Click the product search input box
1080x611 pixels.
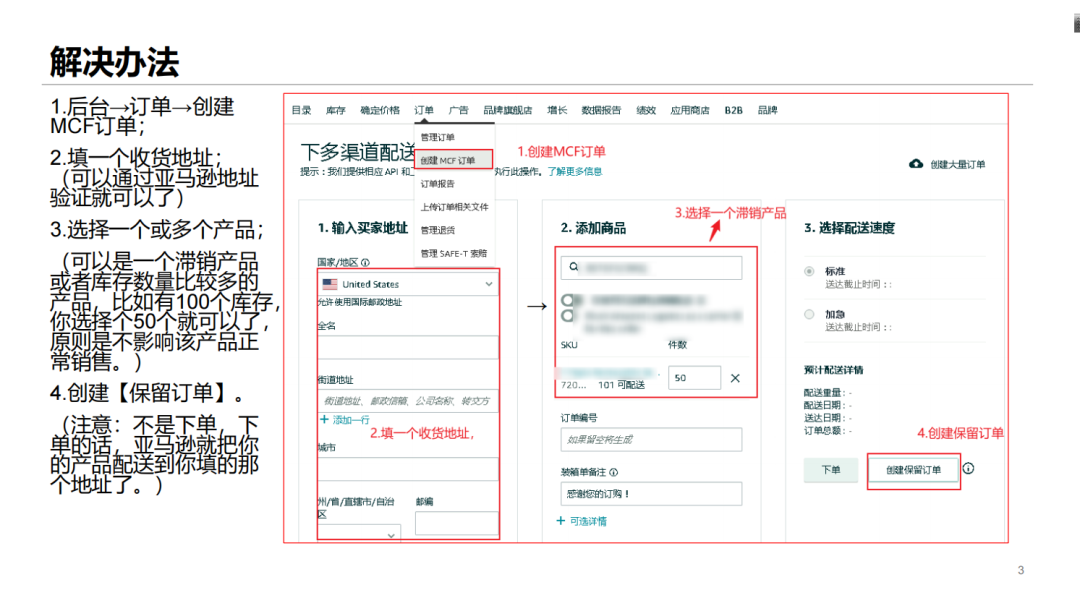click(652, 267)
